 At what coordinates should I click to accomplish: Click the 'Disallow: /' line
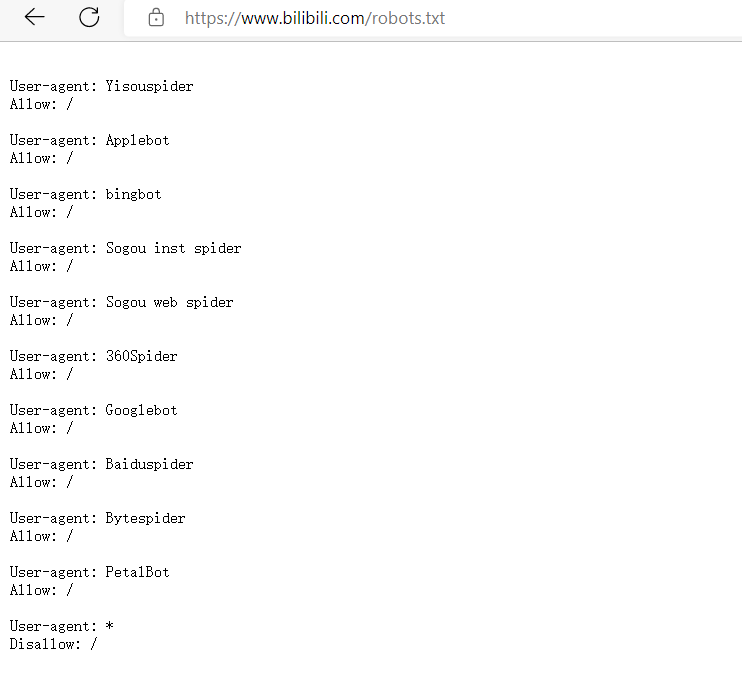53,643
